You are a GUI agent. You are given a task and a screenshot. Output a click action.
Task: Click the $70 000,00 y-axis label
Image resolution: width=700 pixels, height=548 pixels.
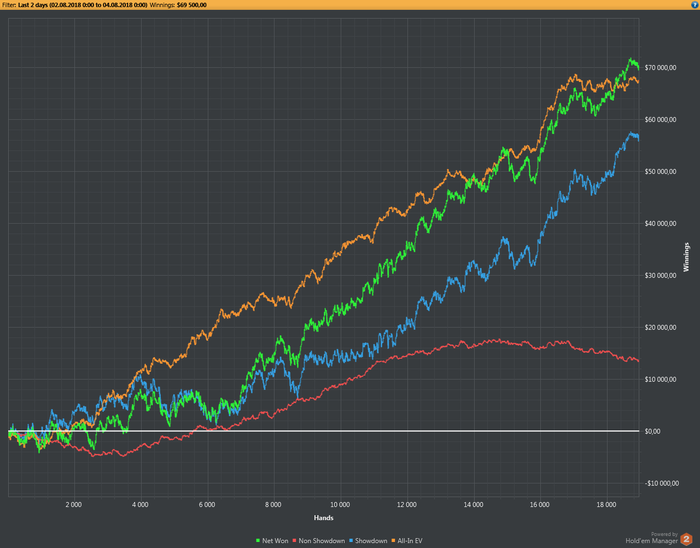coord(660,68)
